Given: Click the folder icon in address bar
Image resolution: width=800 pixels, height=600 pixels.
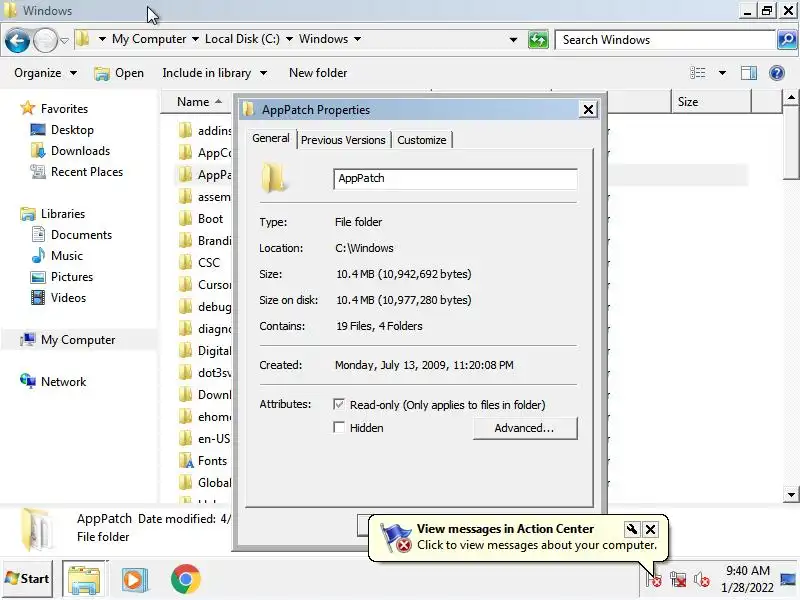Looking at the screenshot, I should click(x=83, y=39).
